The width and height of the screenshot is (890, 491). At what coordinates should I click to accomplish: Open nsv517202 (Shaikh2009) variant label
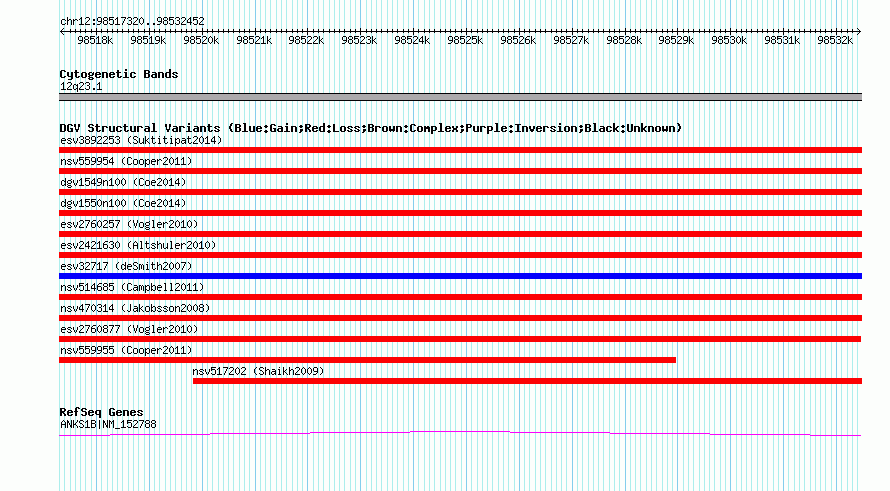coord(258,371)
